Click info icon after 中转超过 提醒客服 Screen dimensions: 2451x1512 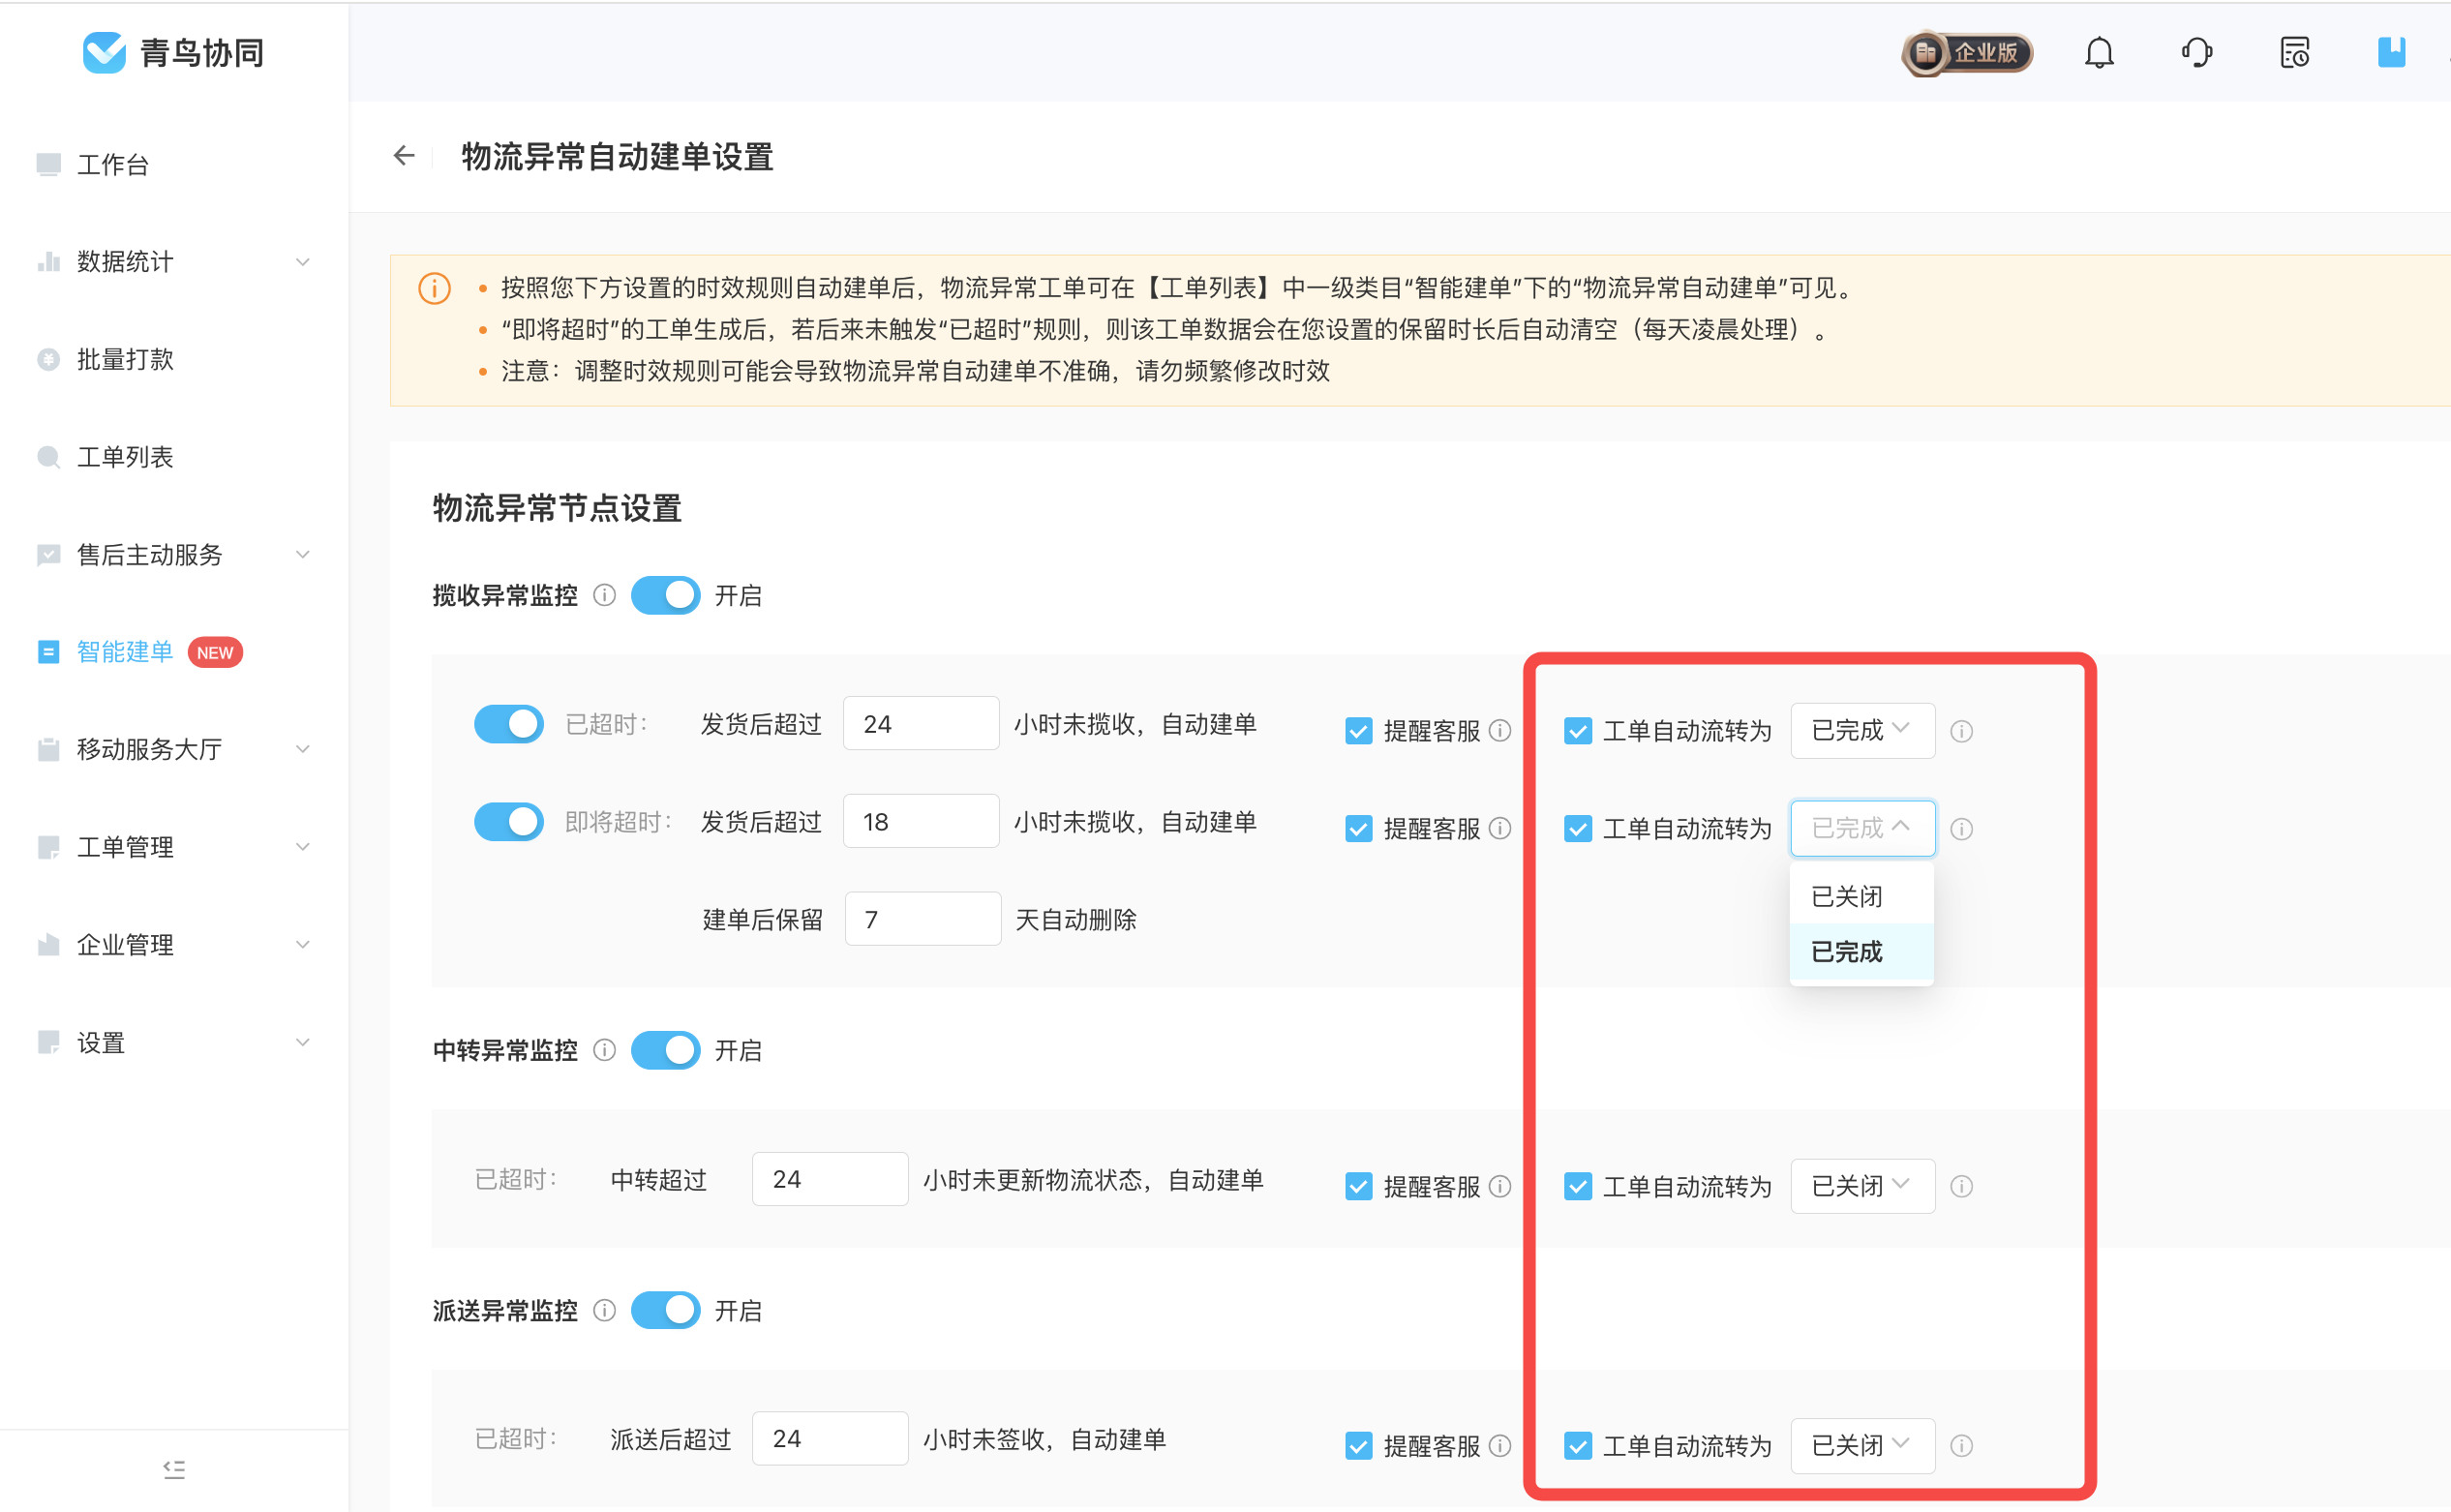(1500, 1186)
